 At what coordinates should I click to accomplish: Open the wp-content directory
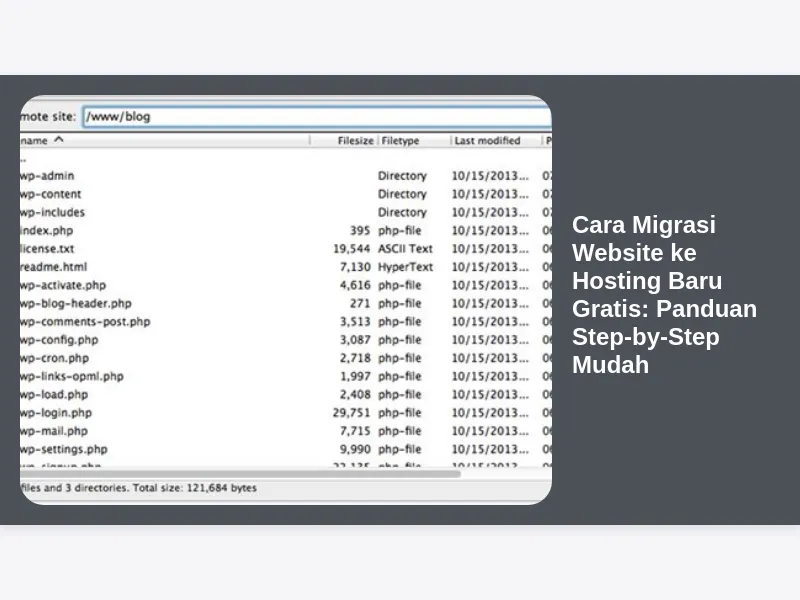click(x=51, y=194)
